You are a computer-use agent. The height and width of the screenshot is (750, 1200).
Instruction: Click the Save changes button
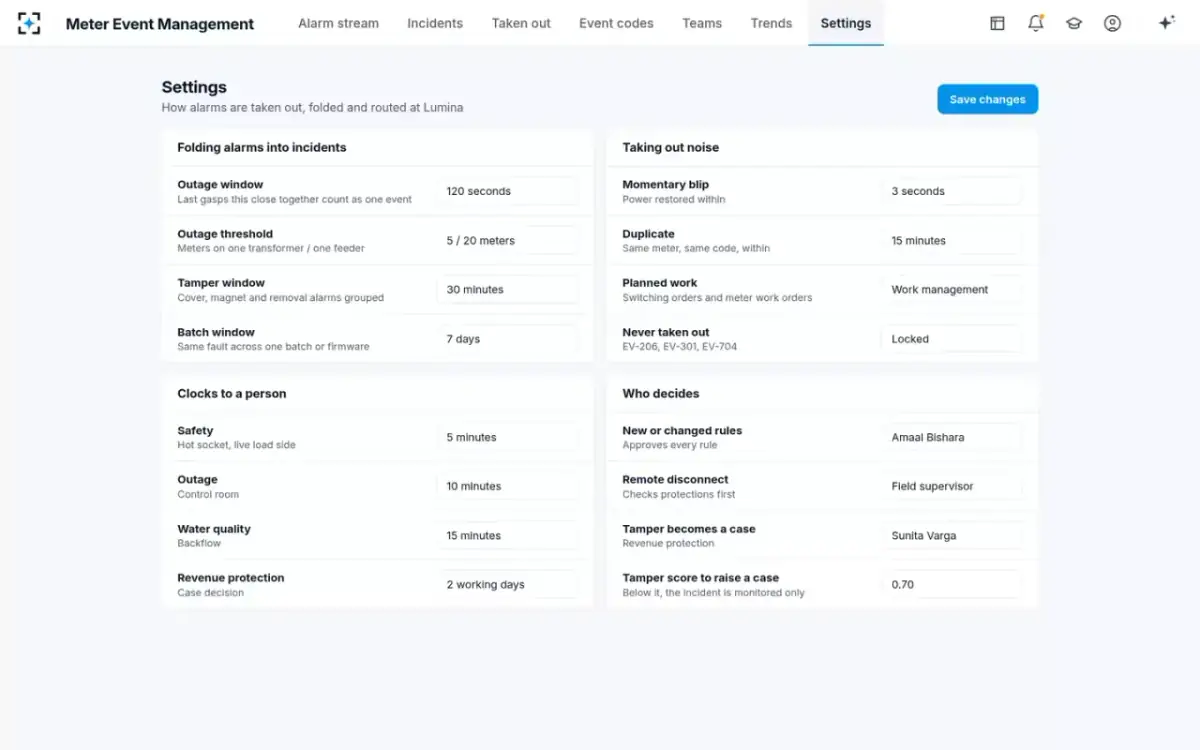click(987, 99)
